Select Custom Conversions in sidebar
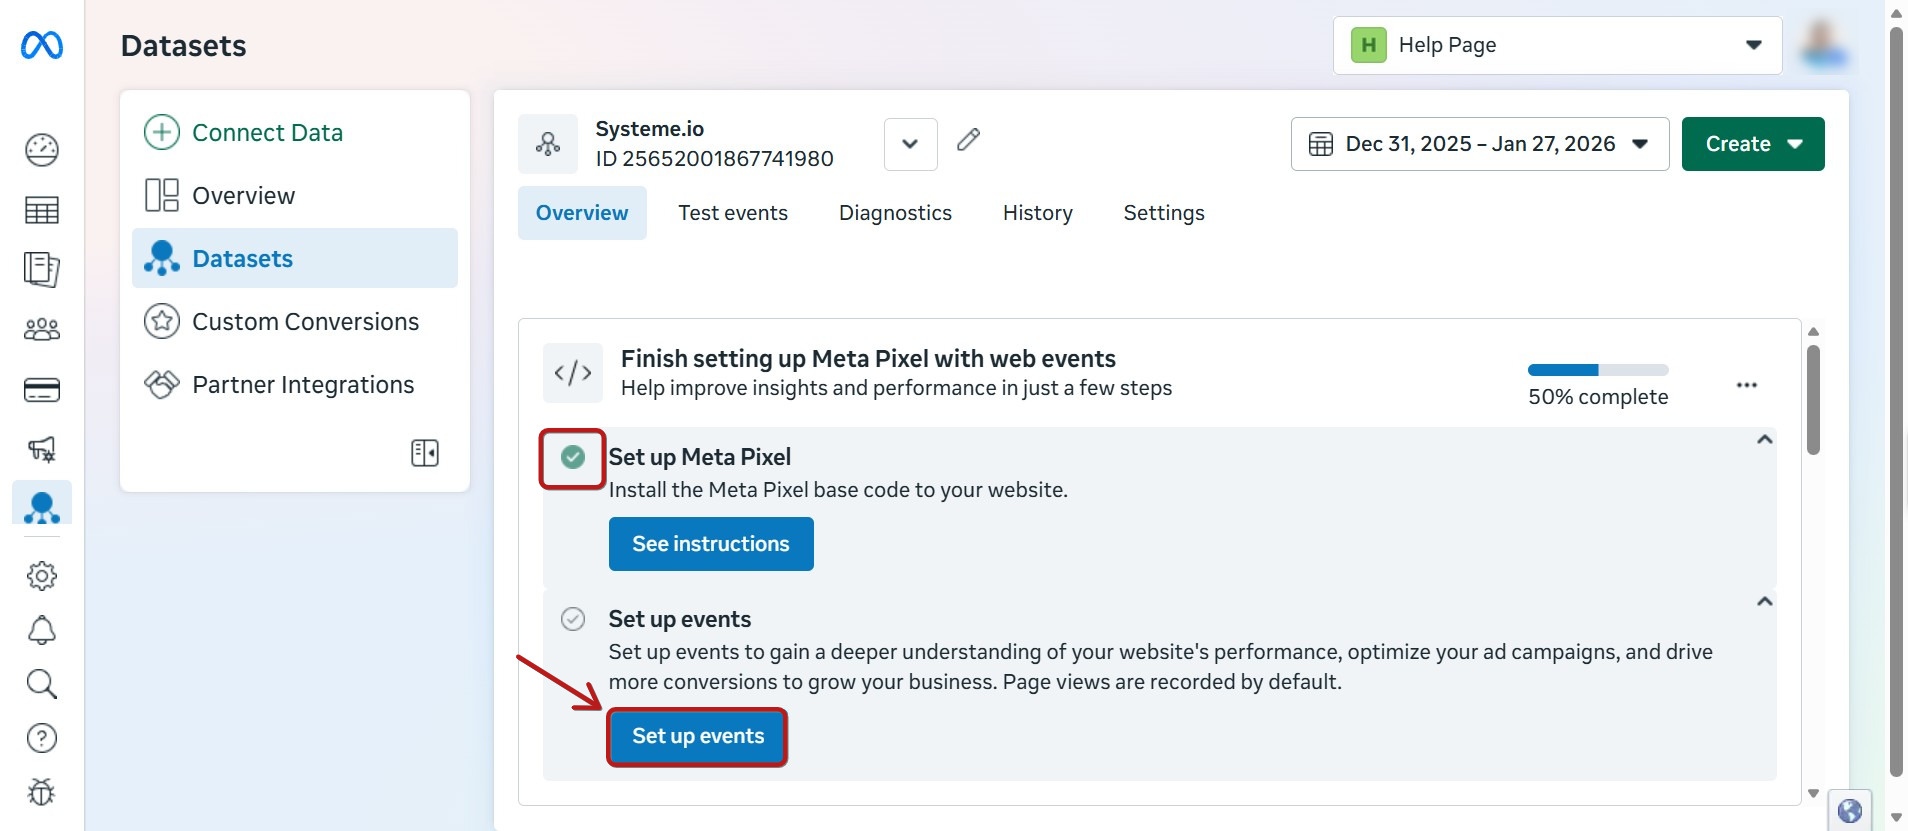The width and height of the screenshot is (1908, 831). tap(295, 321)
